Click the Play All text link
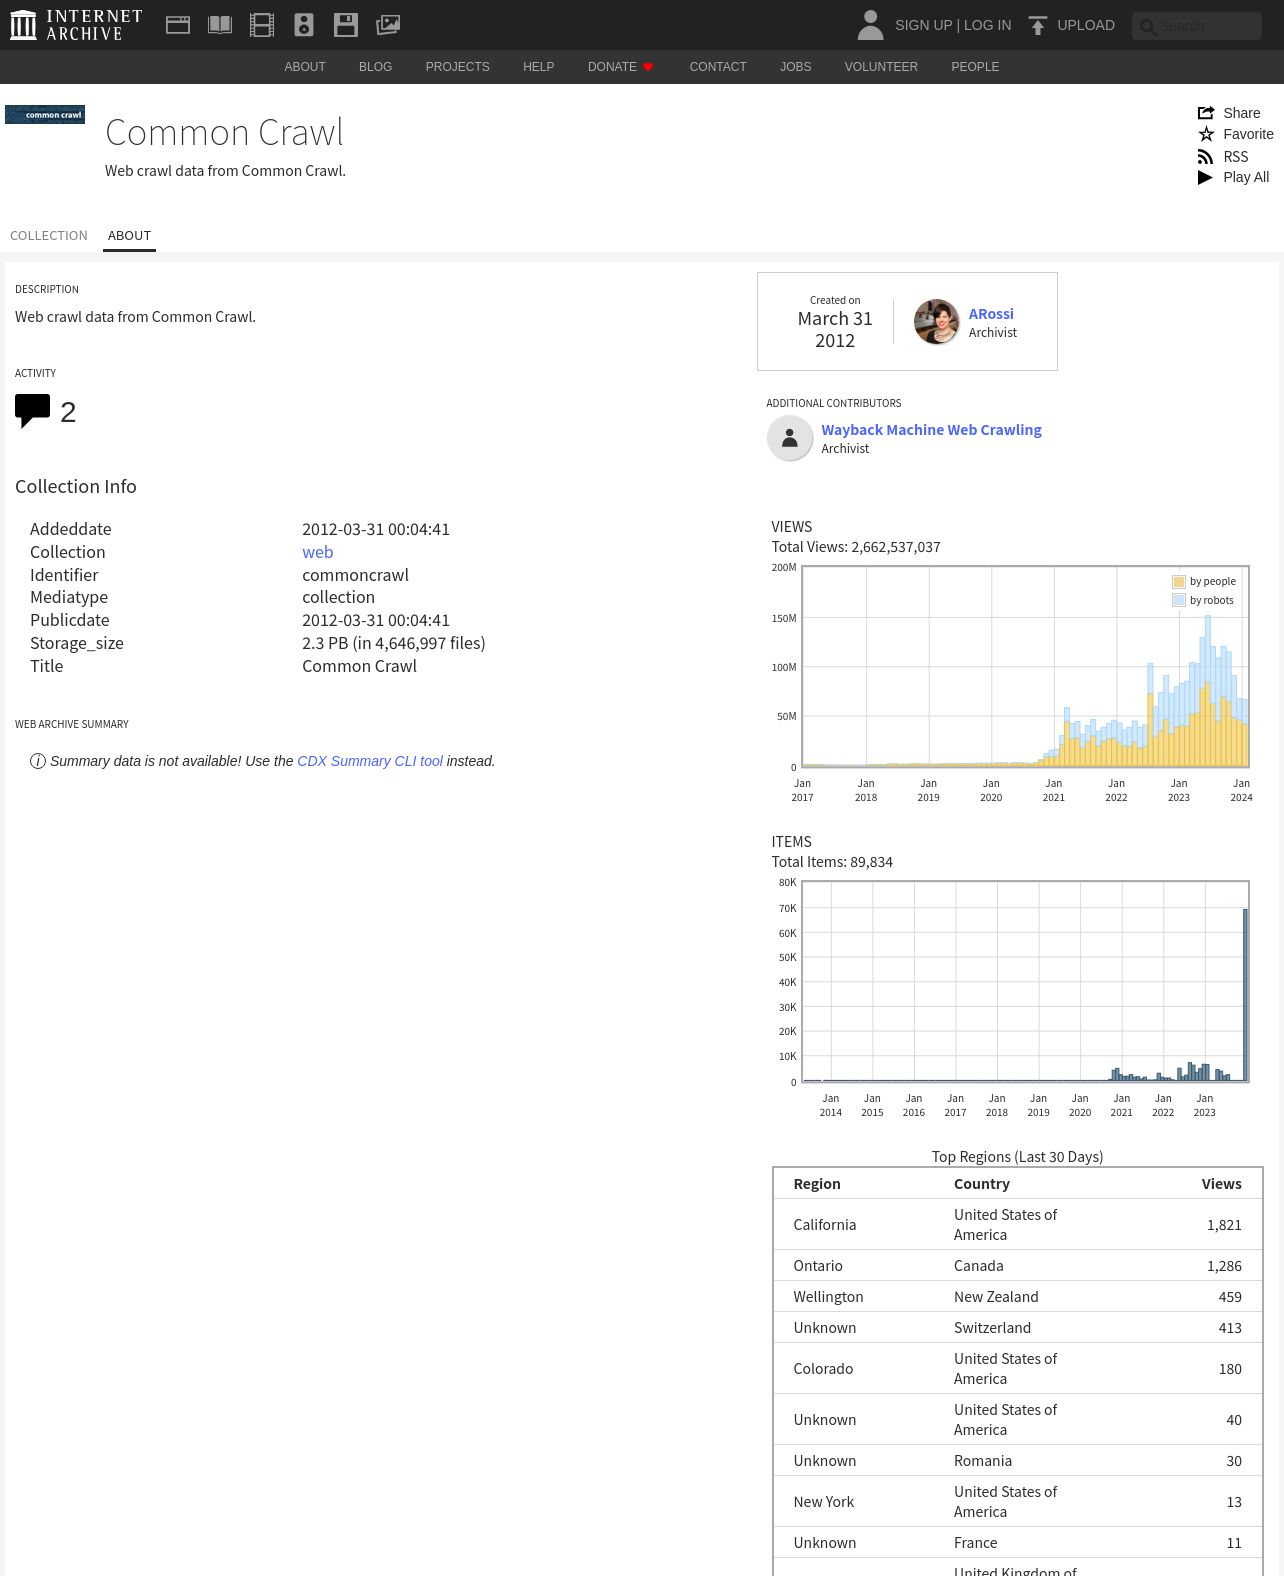Screen dimensions: 1284x1576 pyautogui.click(x=1246, y=177)
